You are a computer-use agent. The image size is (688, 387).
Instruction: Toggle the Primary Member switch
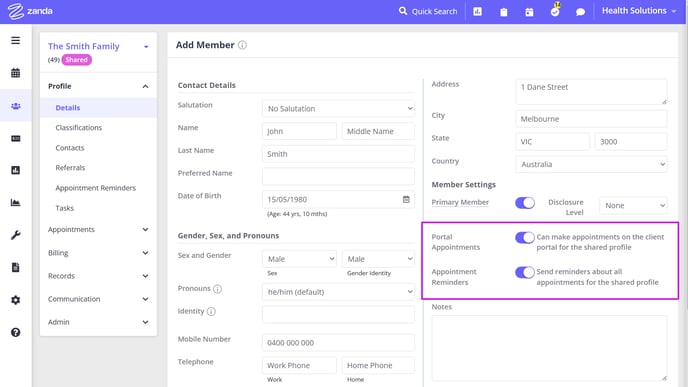point(525,203)
